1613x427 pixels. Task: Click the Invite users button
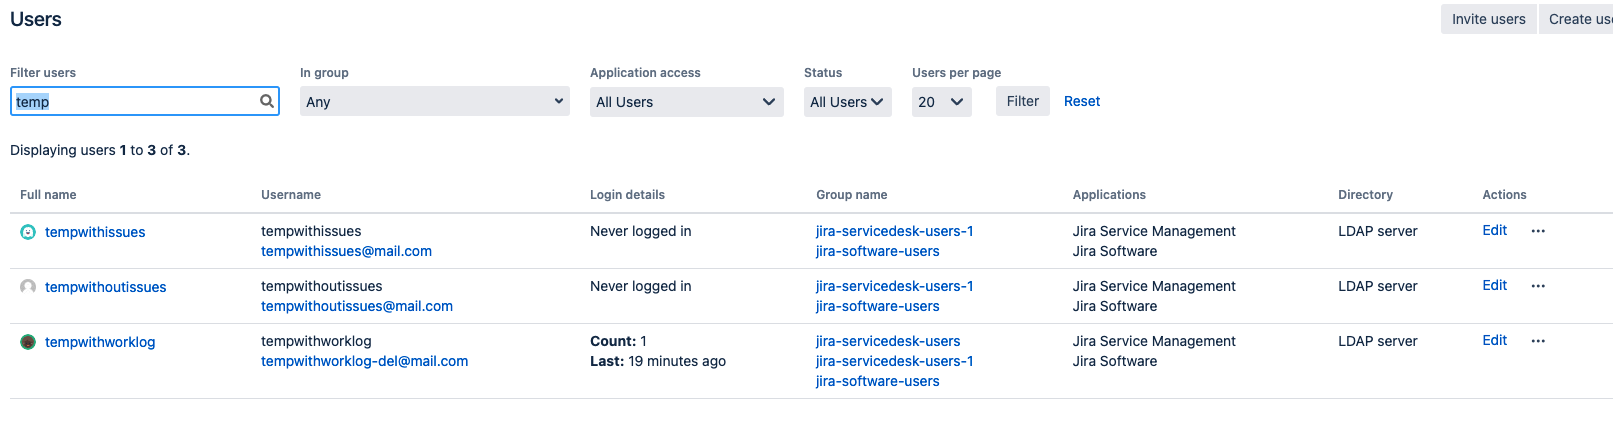pos(1488,19)
